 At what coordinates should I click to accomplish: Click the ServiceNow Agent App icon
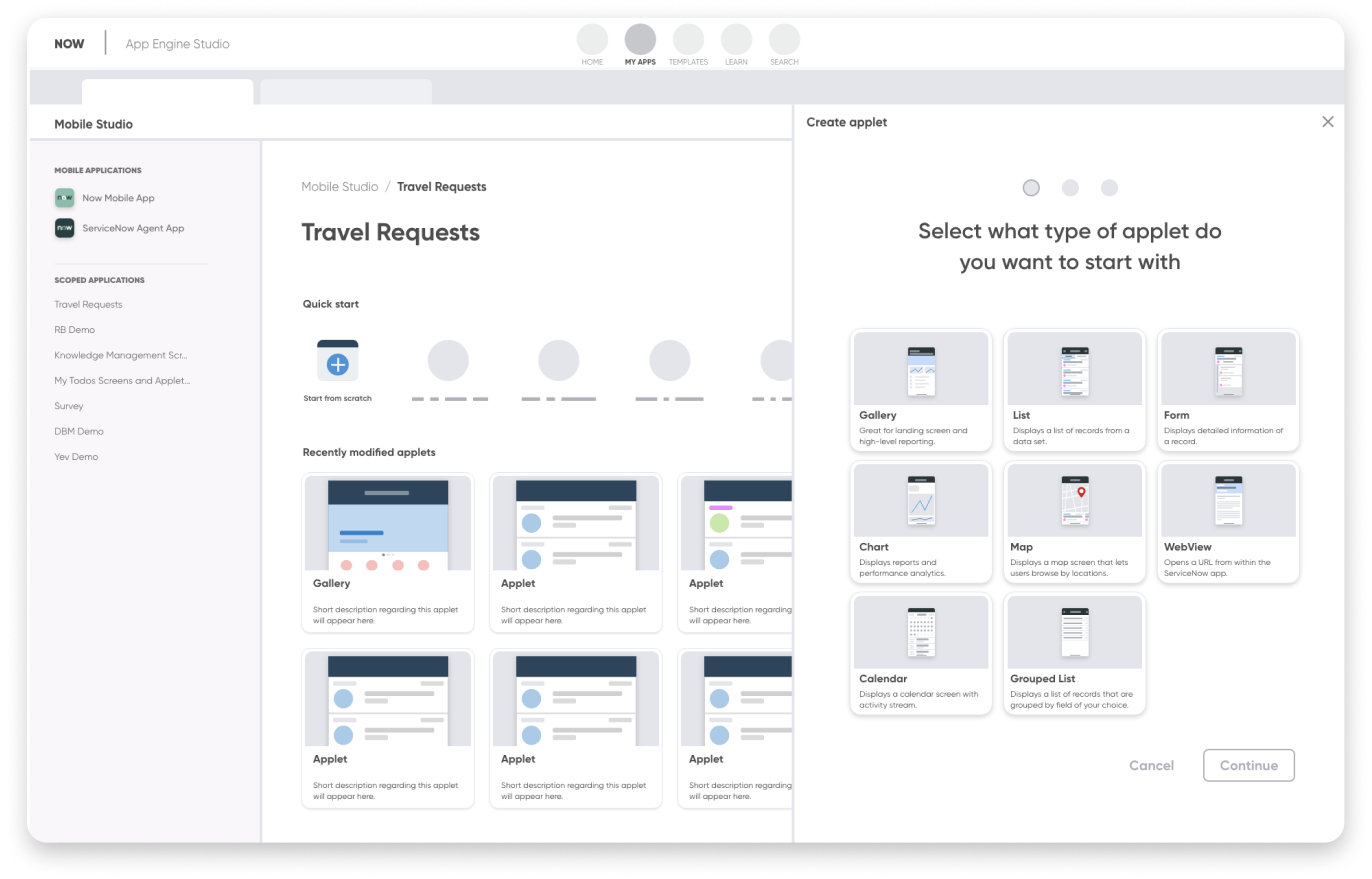(x=64, y=228)
